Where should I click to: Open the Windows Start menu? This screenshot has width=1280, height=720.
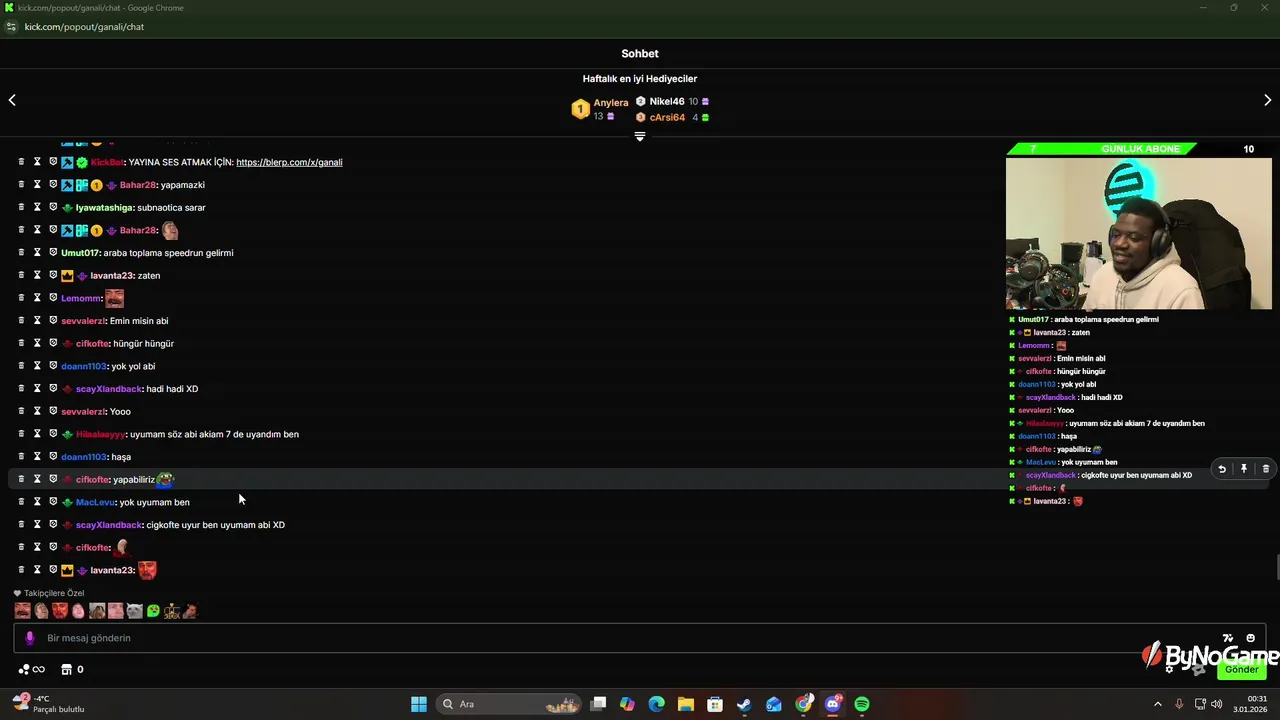click(419, 704)
